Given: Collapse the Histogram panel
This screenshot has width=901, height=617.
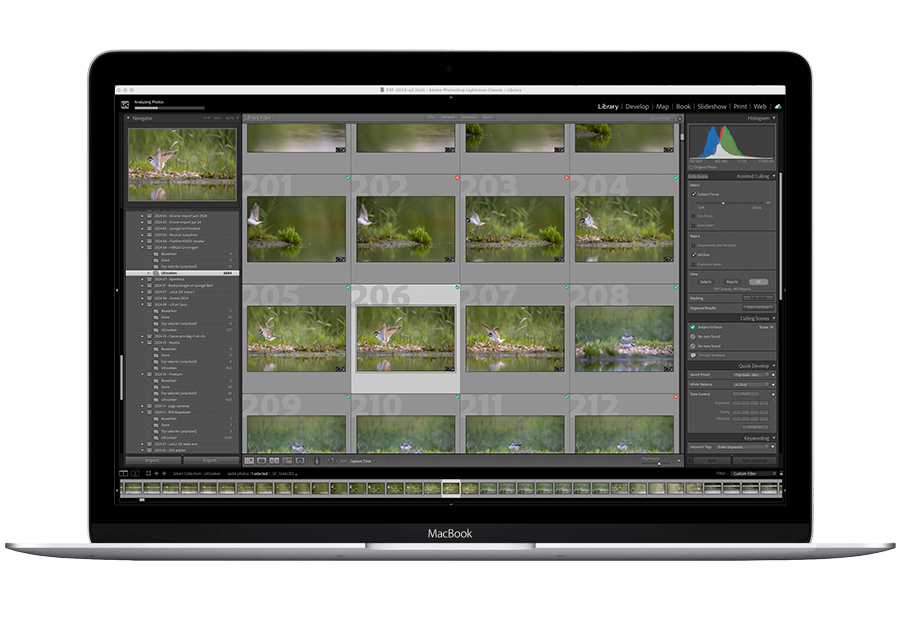Looking at the screenshot, I should point(774,118).
